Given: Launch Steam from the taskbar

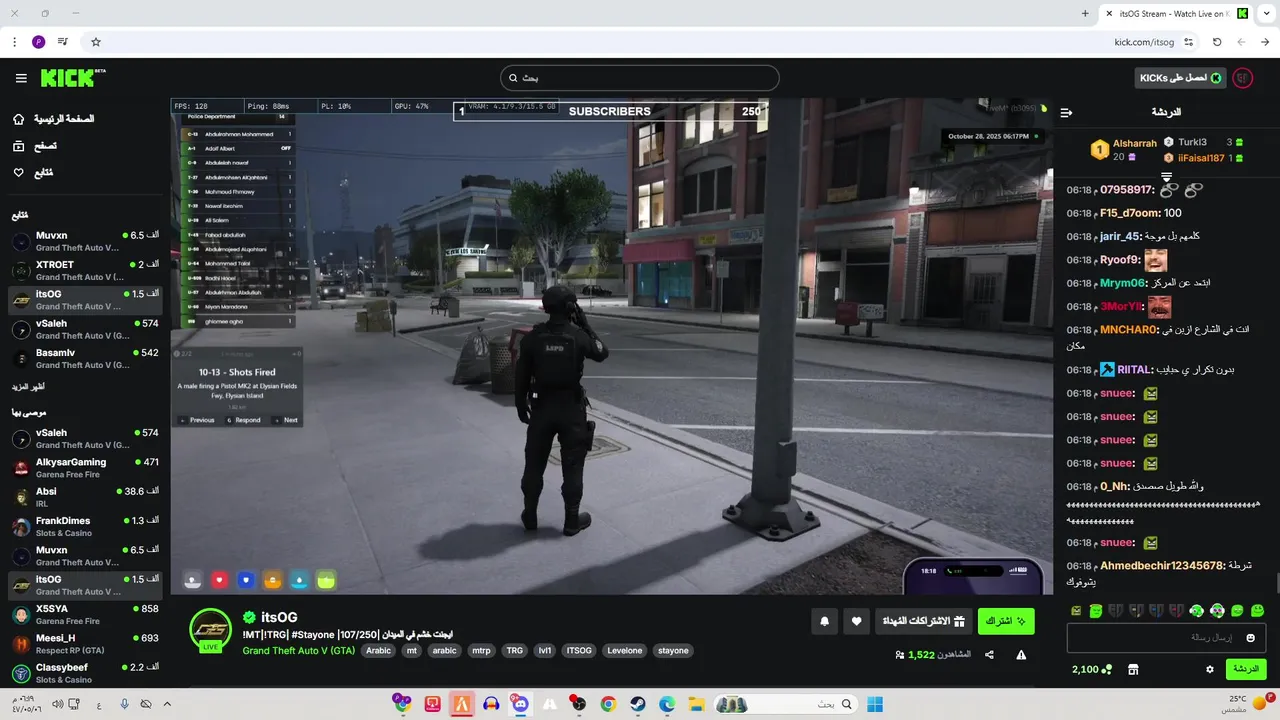Looking at the screenshot, I should [x=637, y=705].
